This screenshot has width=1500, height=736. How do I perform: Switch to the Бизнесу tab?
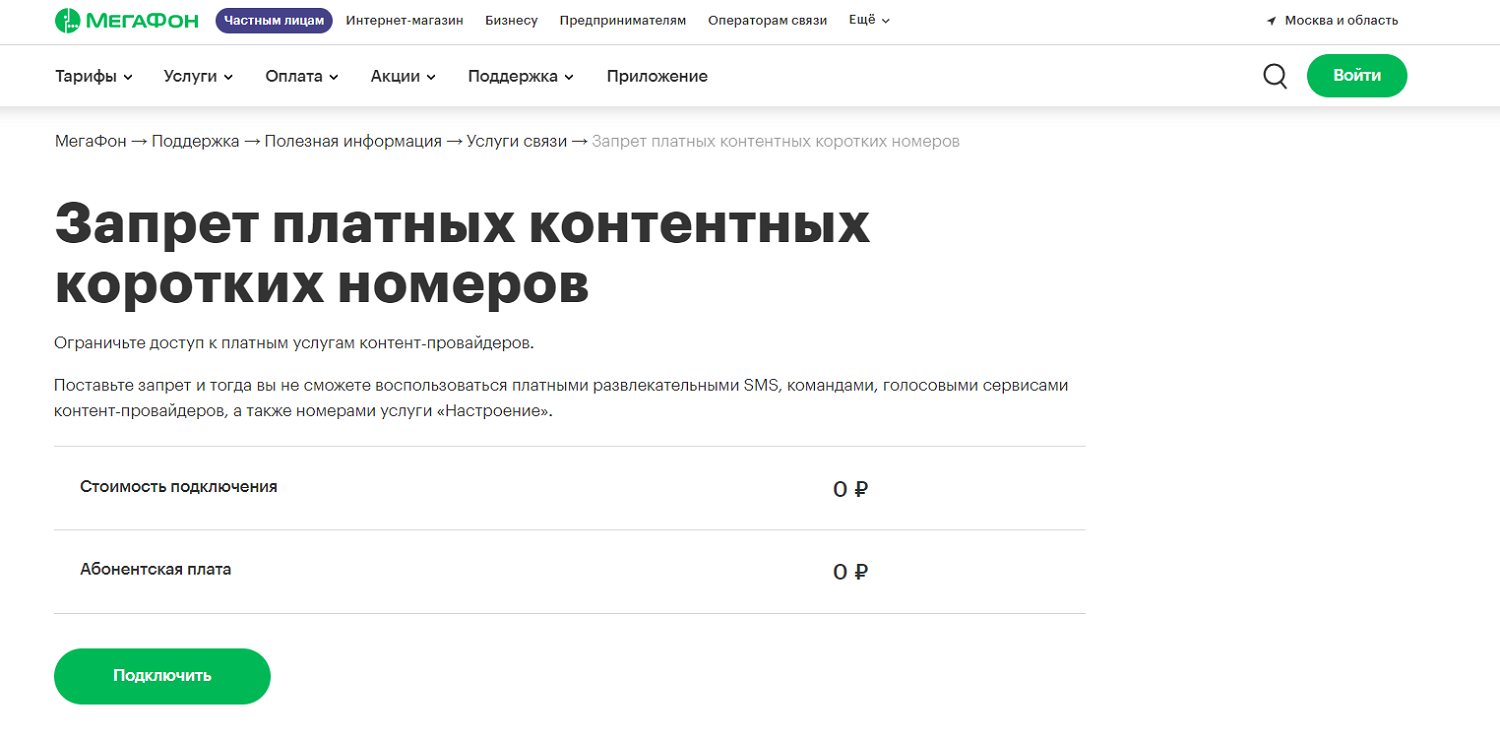click(x=511, y=20)
